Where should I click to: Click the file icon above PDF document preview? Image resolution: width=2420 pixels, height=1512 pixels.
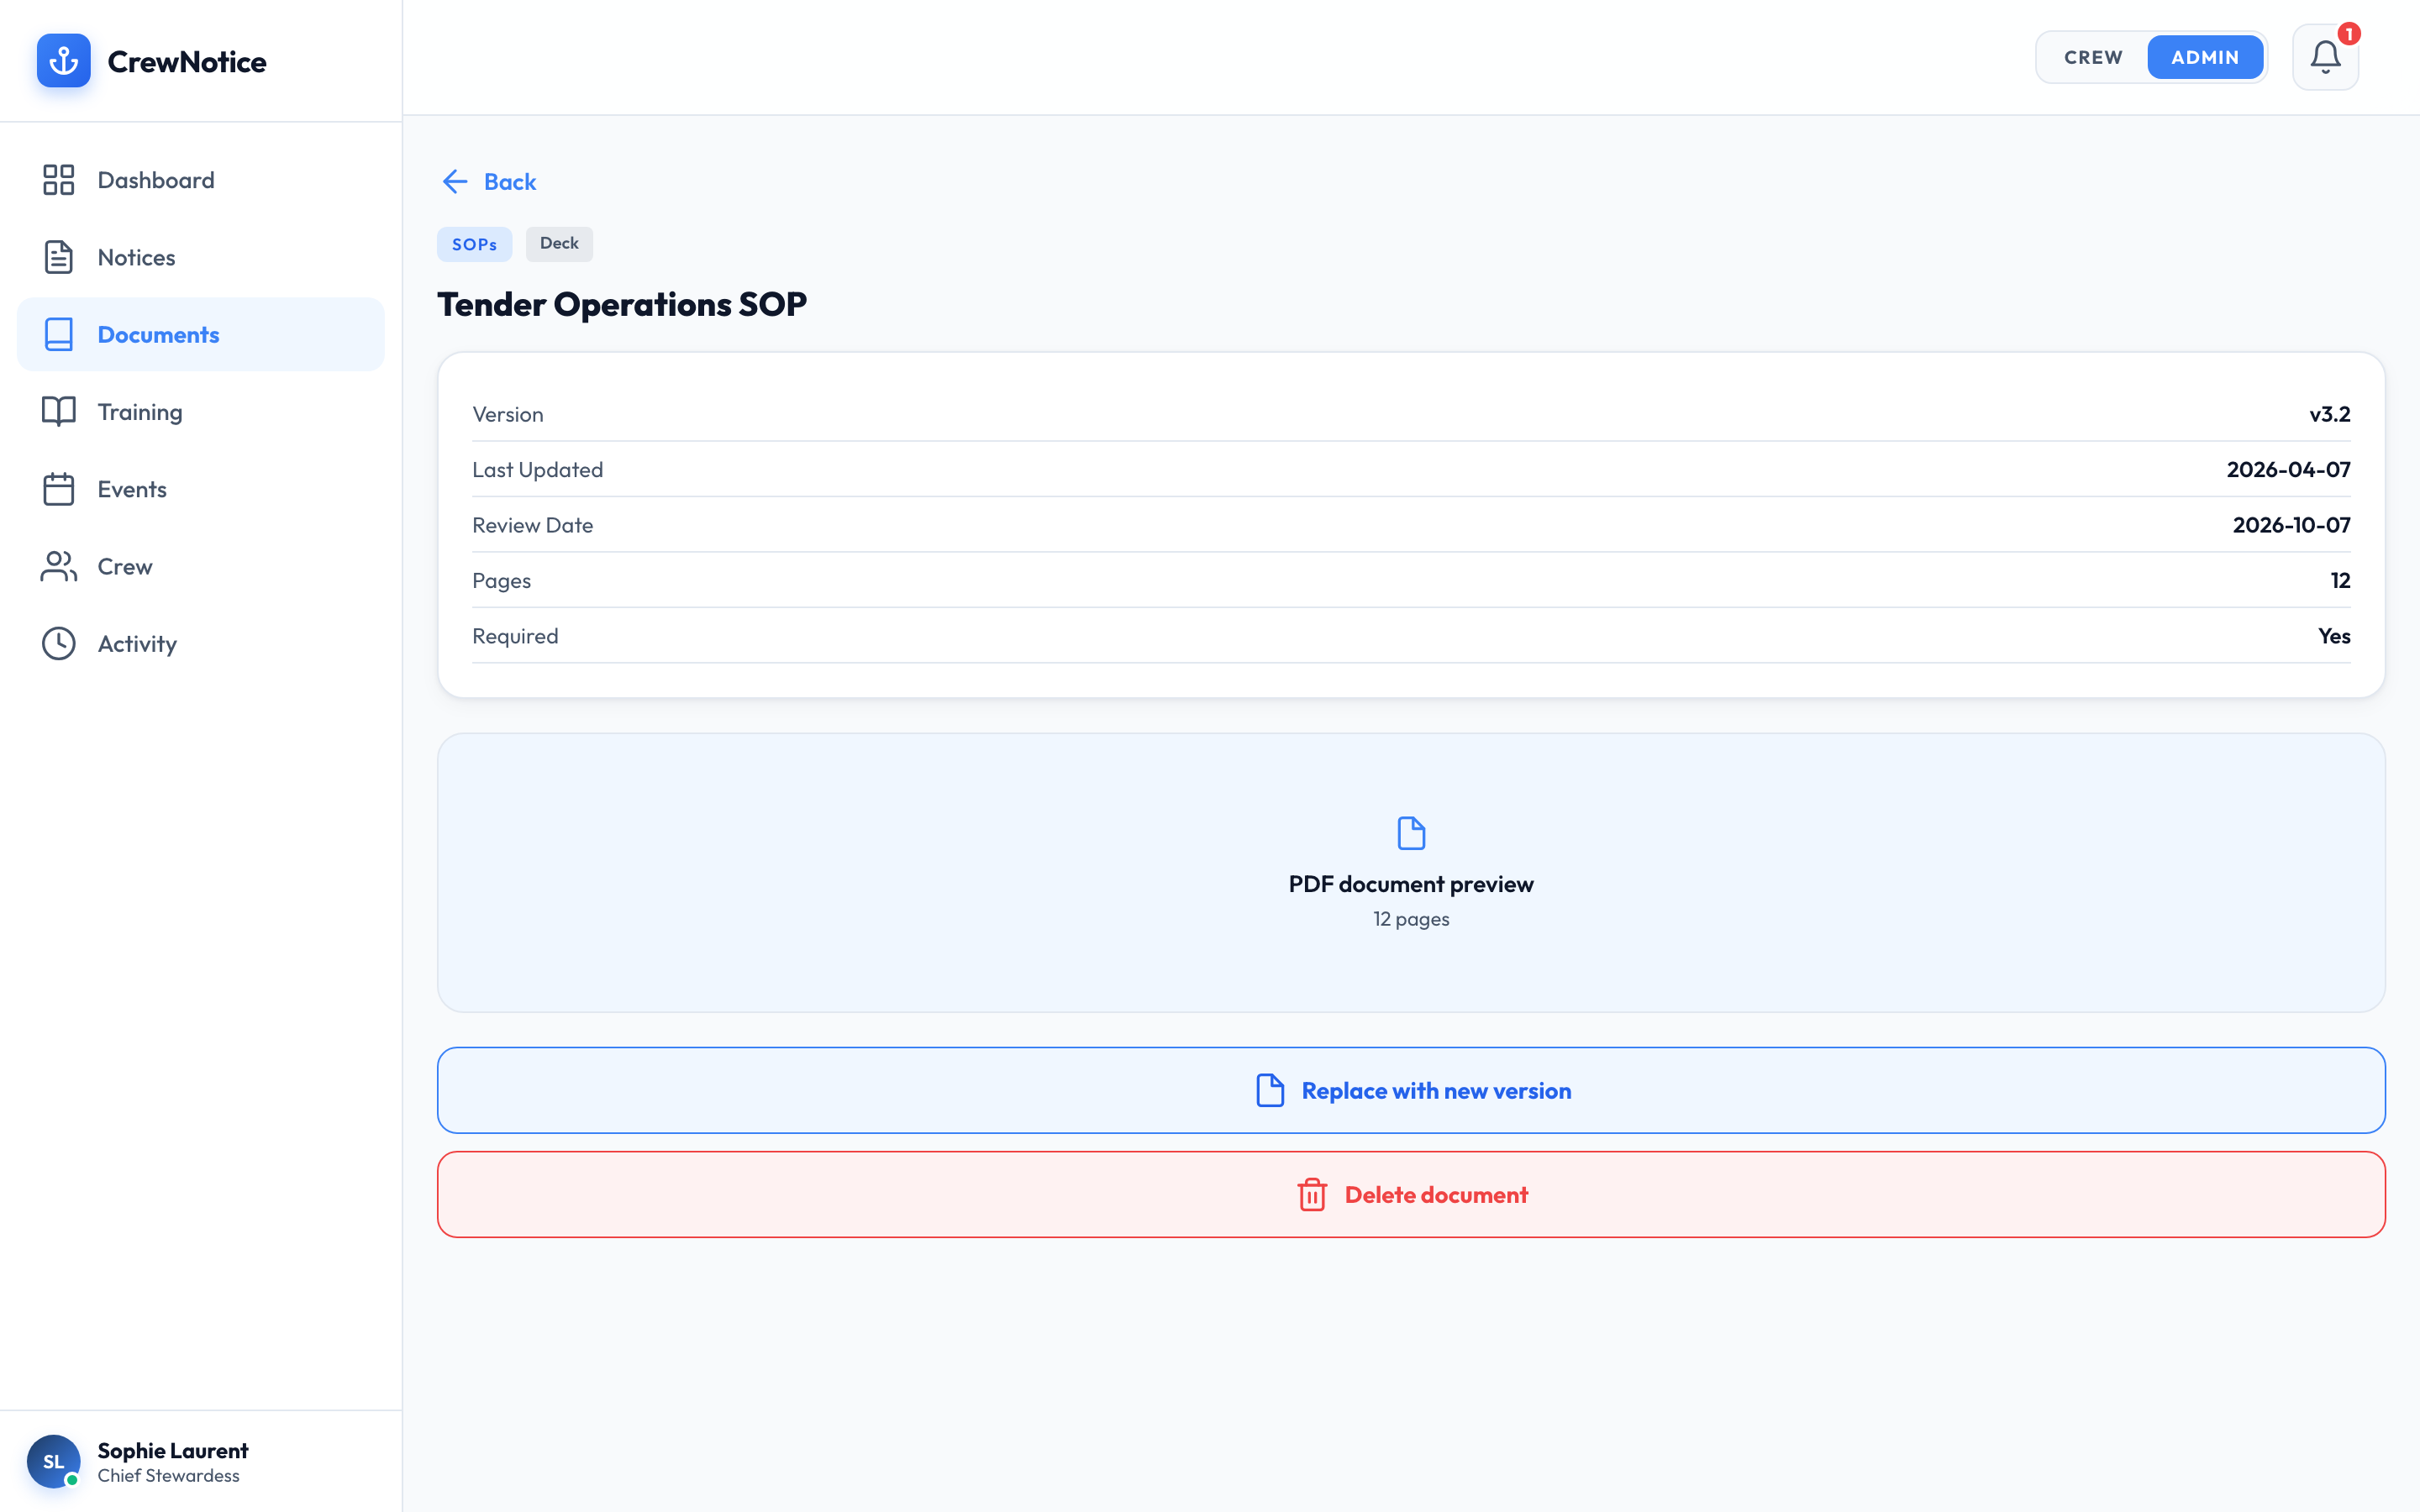[1411, 832]
